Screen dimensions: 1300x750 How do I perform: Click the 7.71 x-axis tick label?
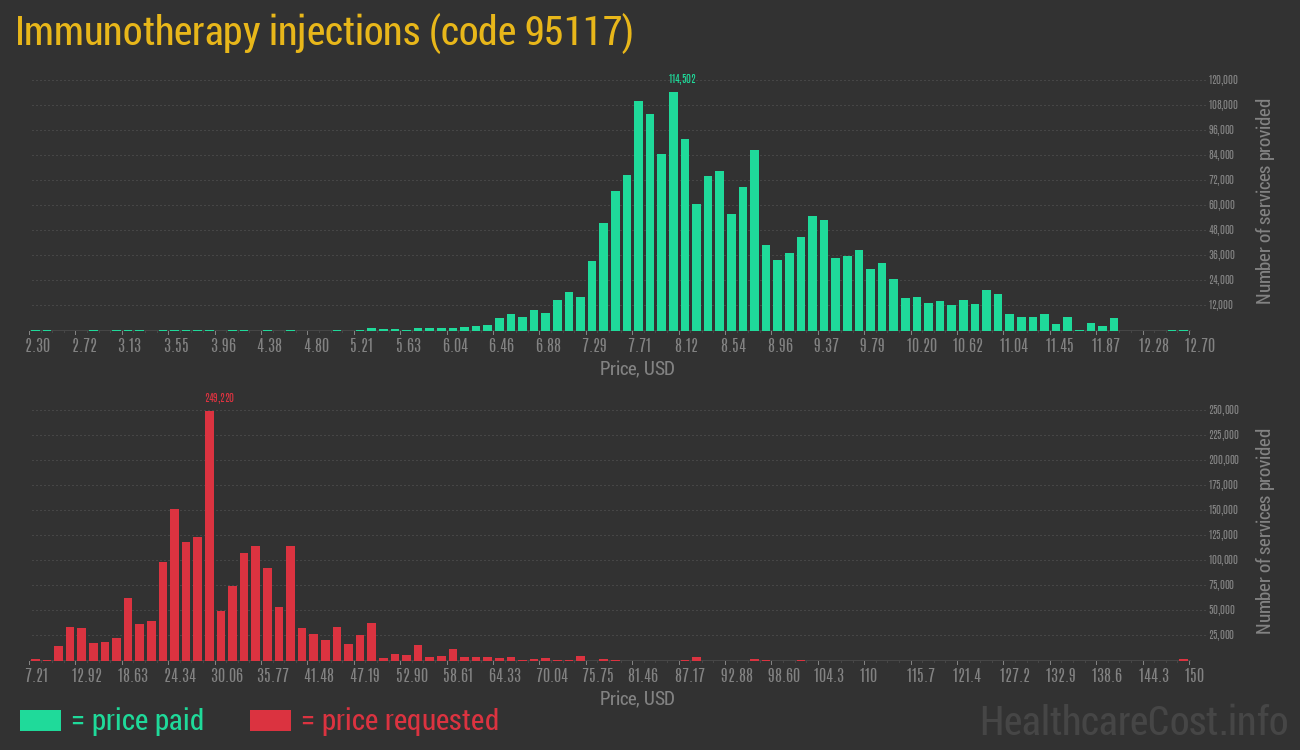(x=640, y=346)
